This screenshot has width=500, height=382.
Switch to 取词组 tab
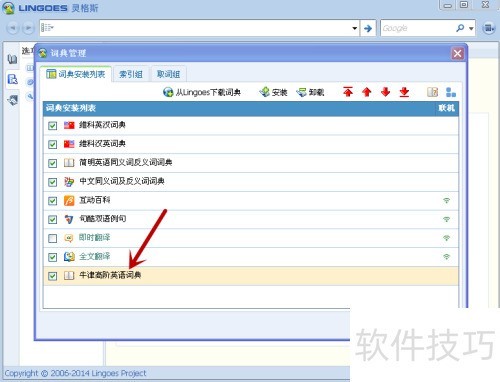pos(168,74)
